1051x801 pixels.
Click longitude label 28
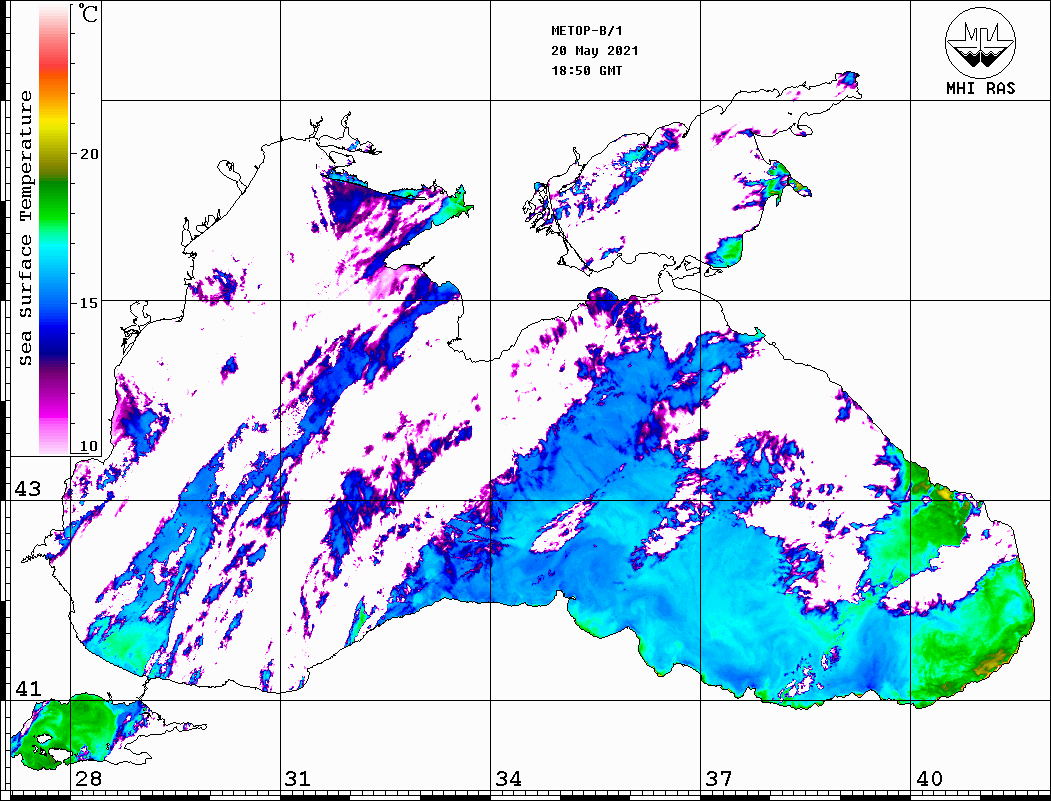tap(88, 779)
